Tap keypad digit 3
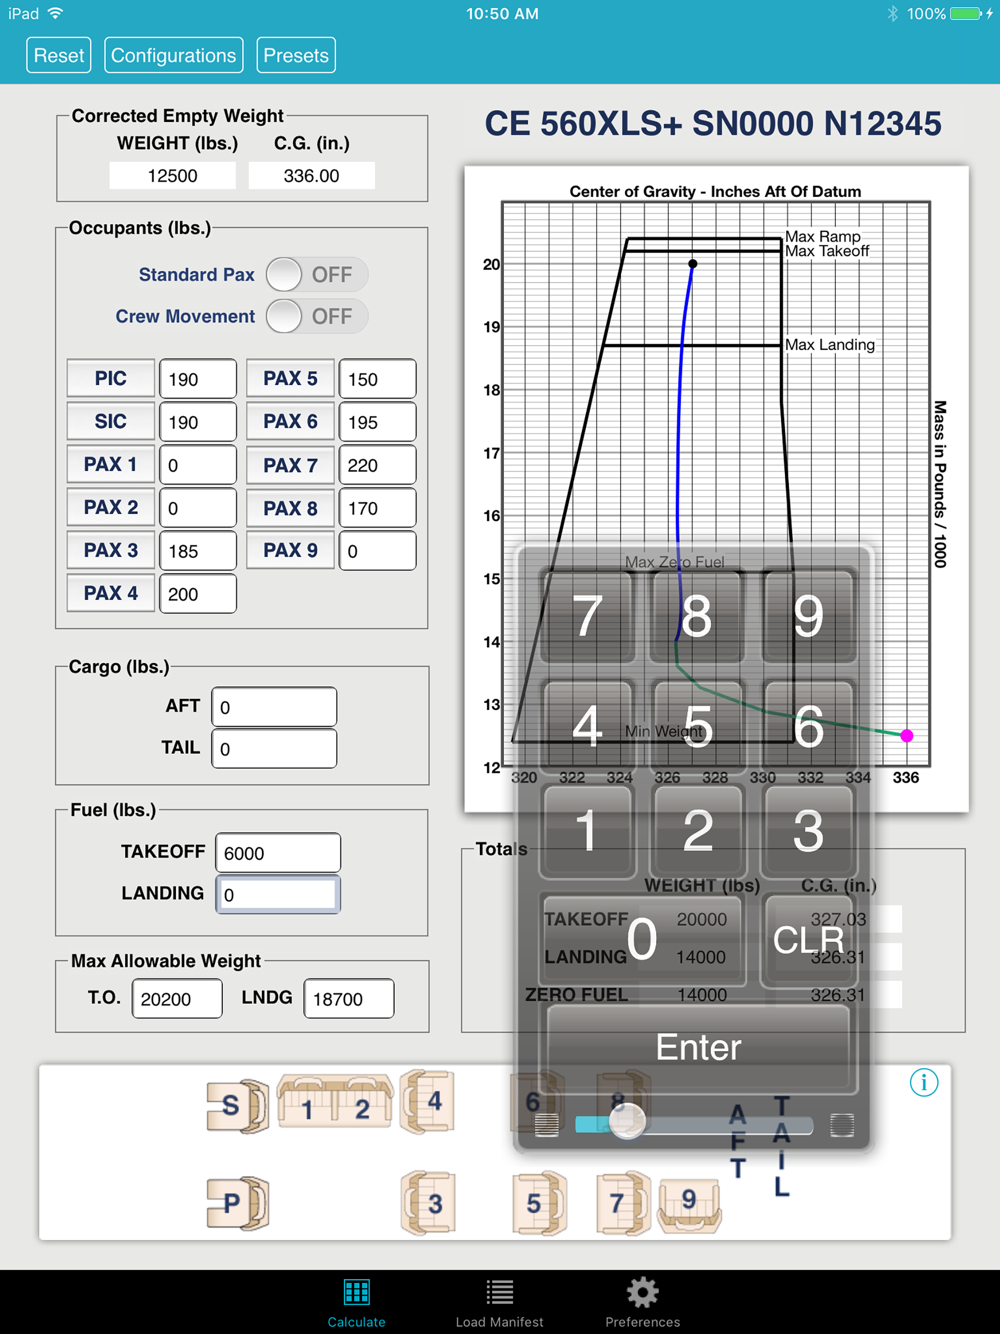 click(x=808, y=831)
